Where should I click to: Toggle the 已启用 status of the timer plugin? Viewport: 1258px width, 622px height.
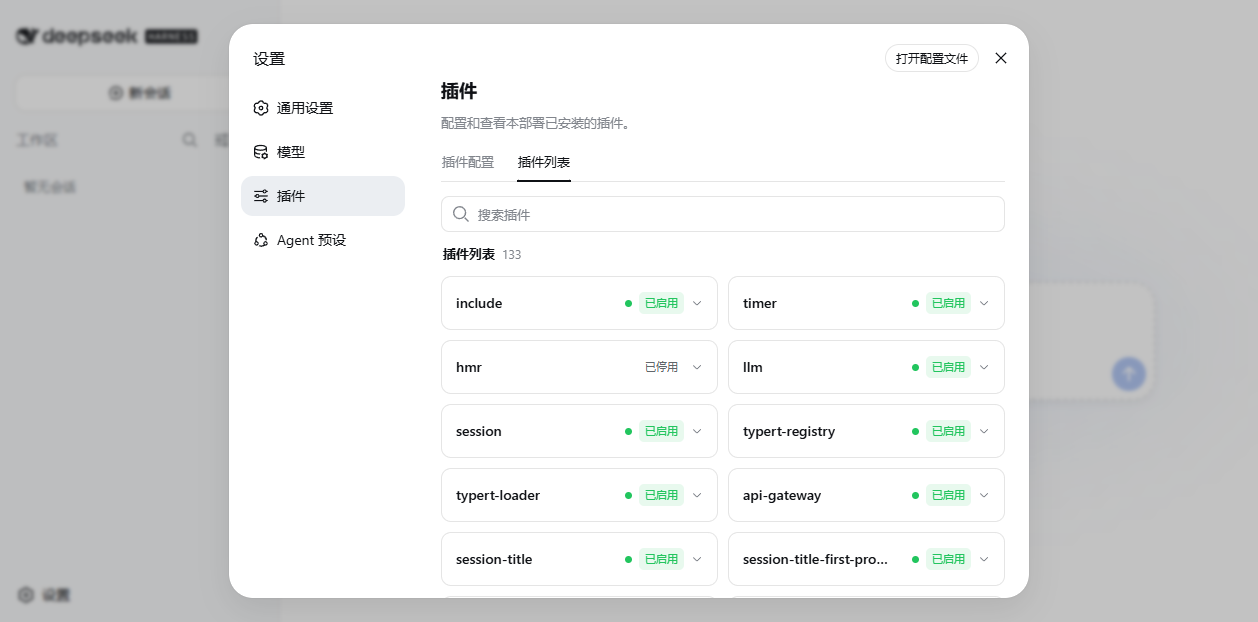coord(948,303)
